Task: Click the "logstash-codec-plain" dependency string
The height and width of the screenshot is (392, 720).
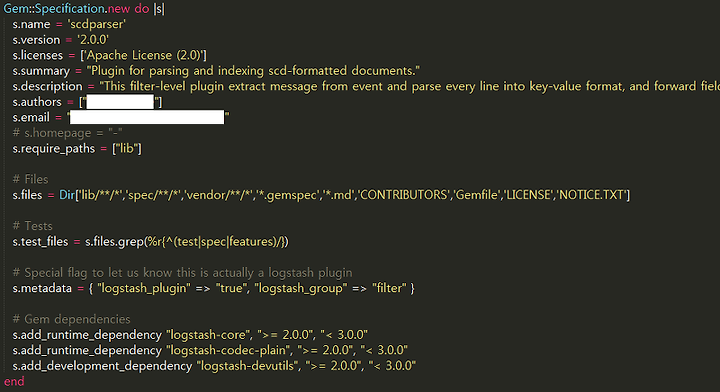Action: pyautogui.click(x=229, y=350)
